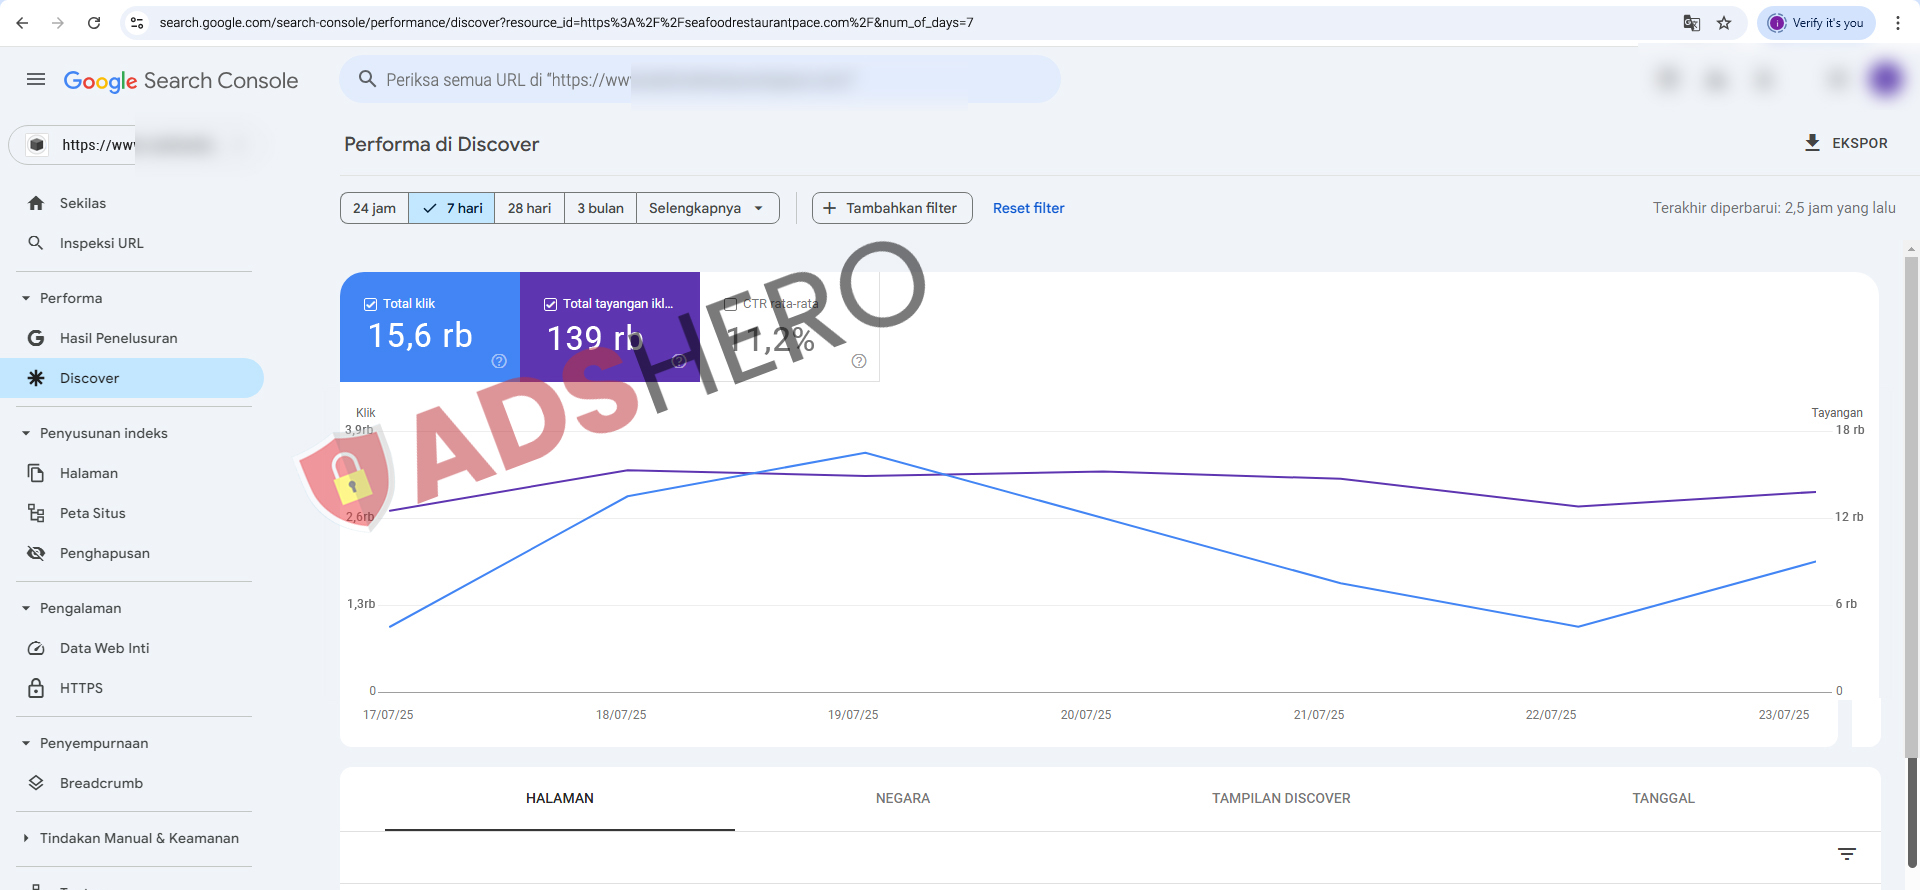Click the URL inspection search field
Screen dimensions: 1920x890
point(700,80)
